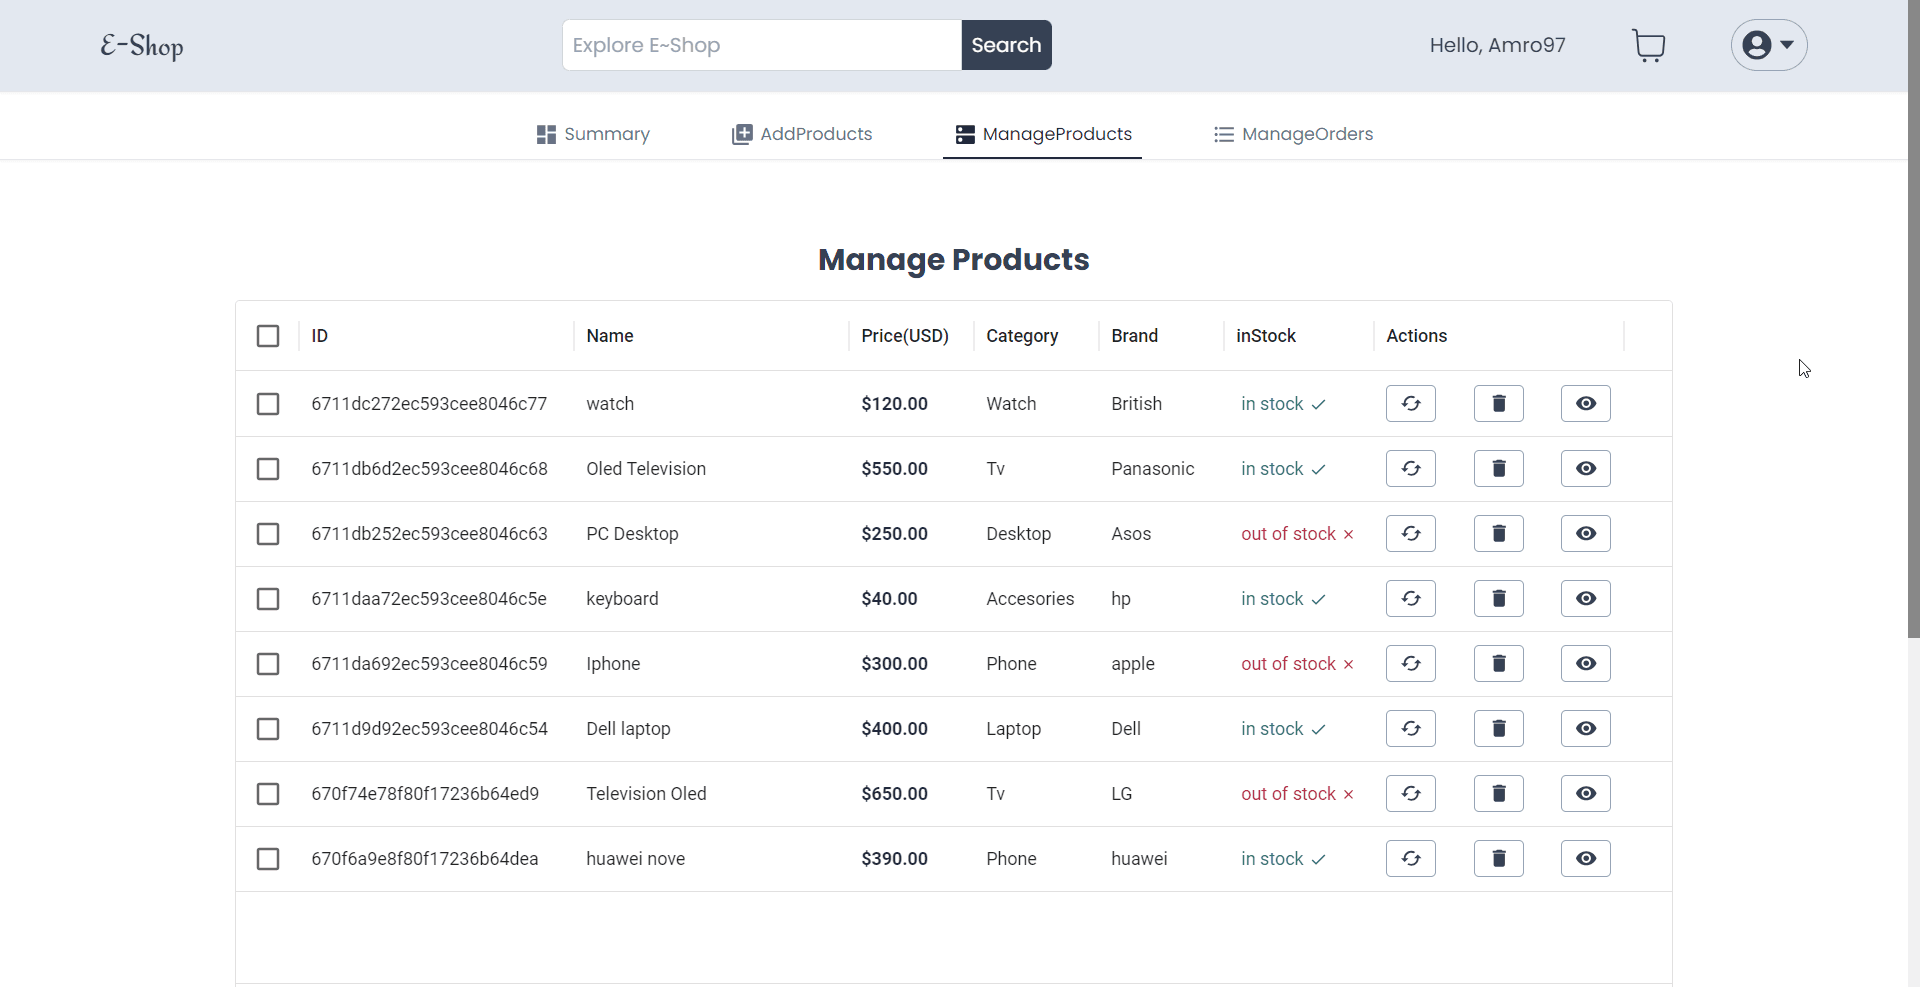View the keyboard product via eye icon

(x=1585, y=599)
